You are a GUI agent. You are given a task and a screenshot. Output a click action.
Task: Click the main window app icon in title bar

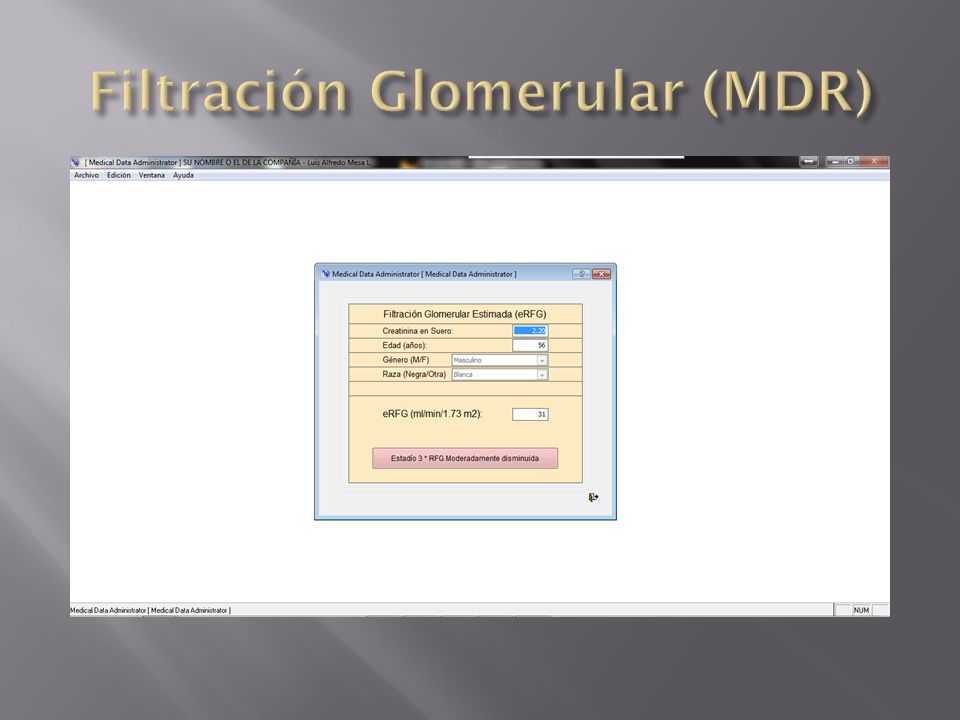click(76, 162)
